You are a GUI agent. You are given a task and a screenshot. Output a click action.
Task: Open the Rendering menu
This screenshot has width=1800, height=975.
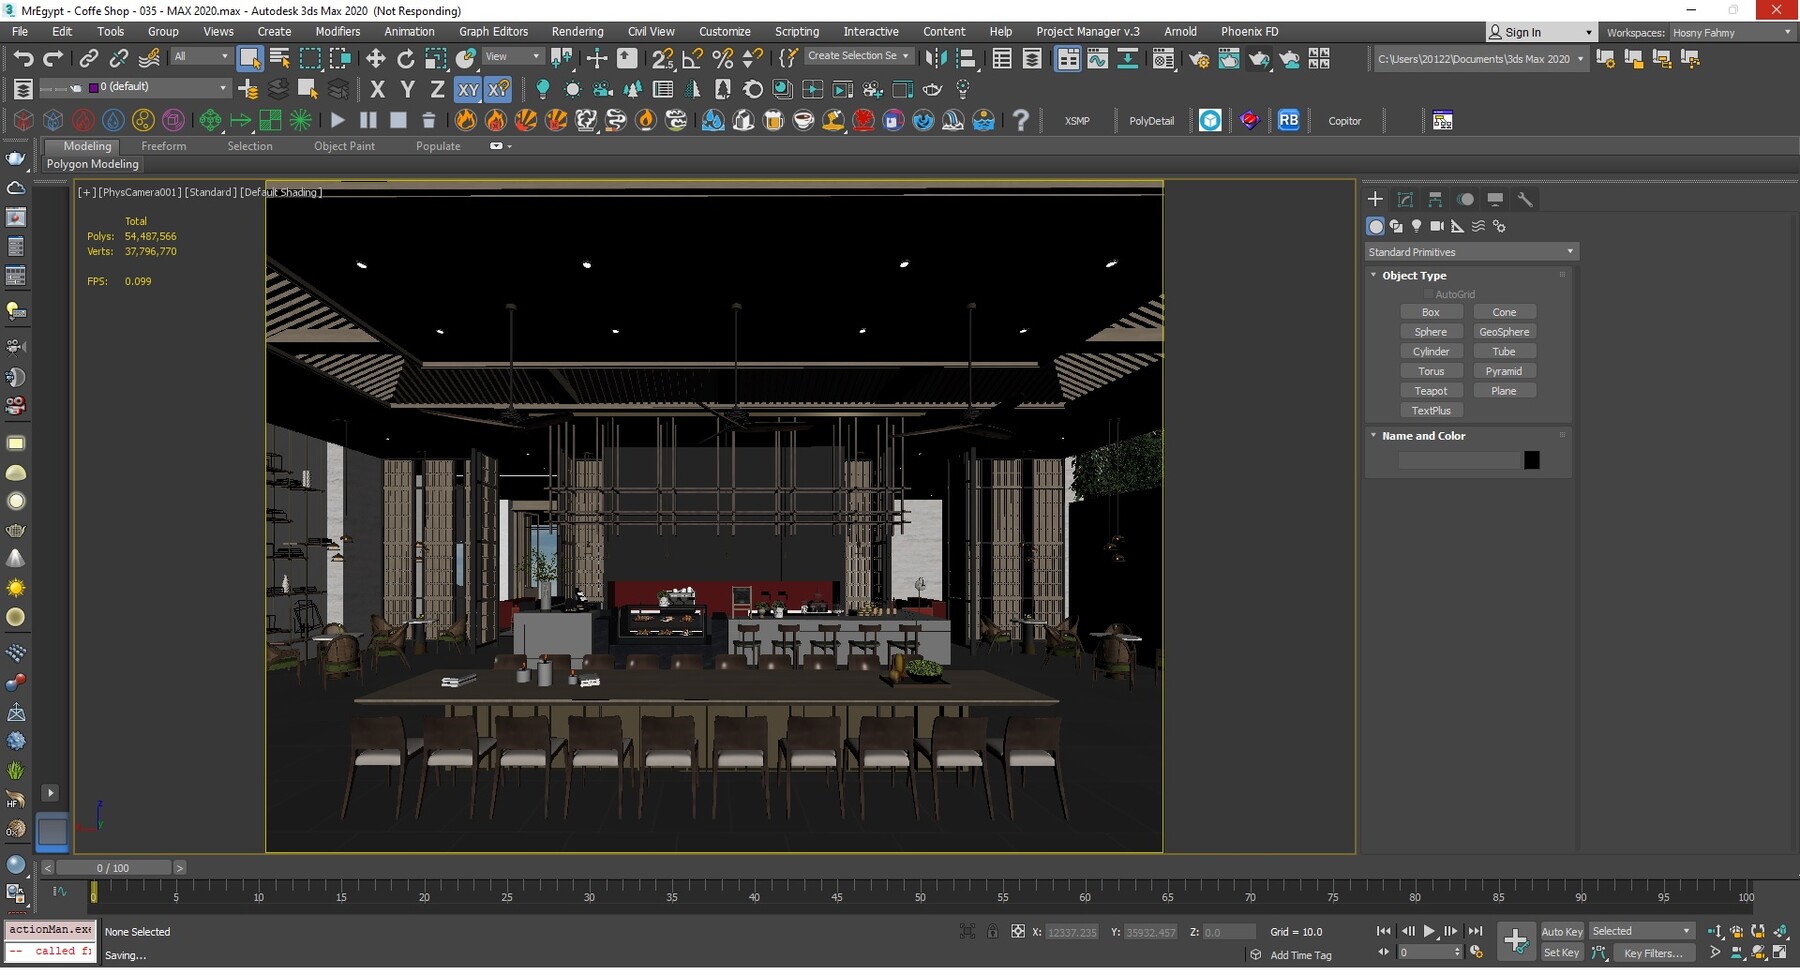pos(577,31)
